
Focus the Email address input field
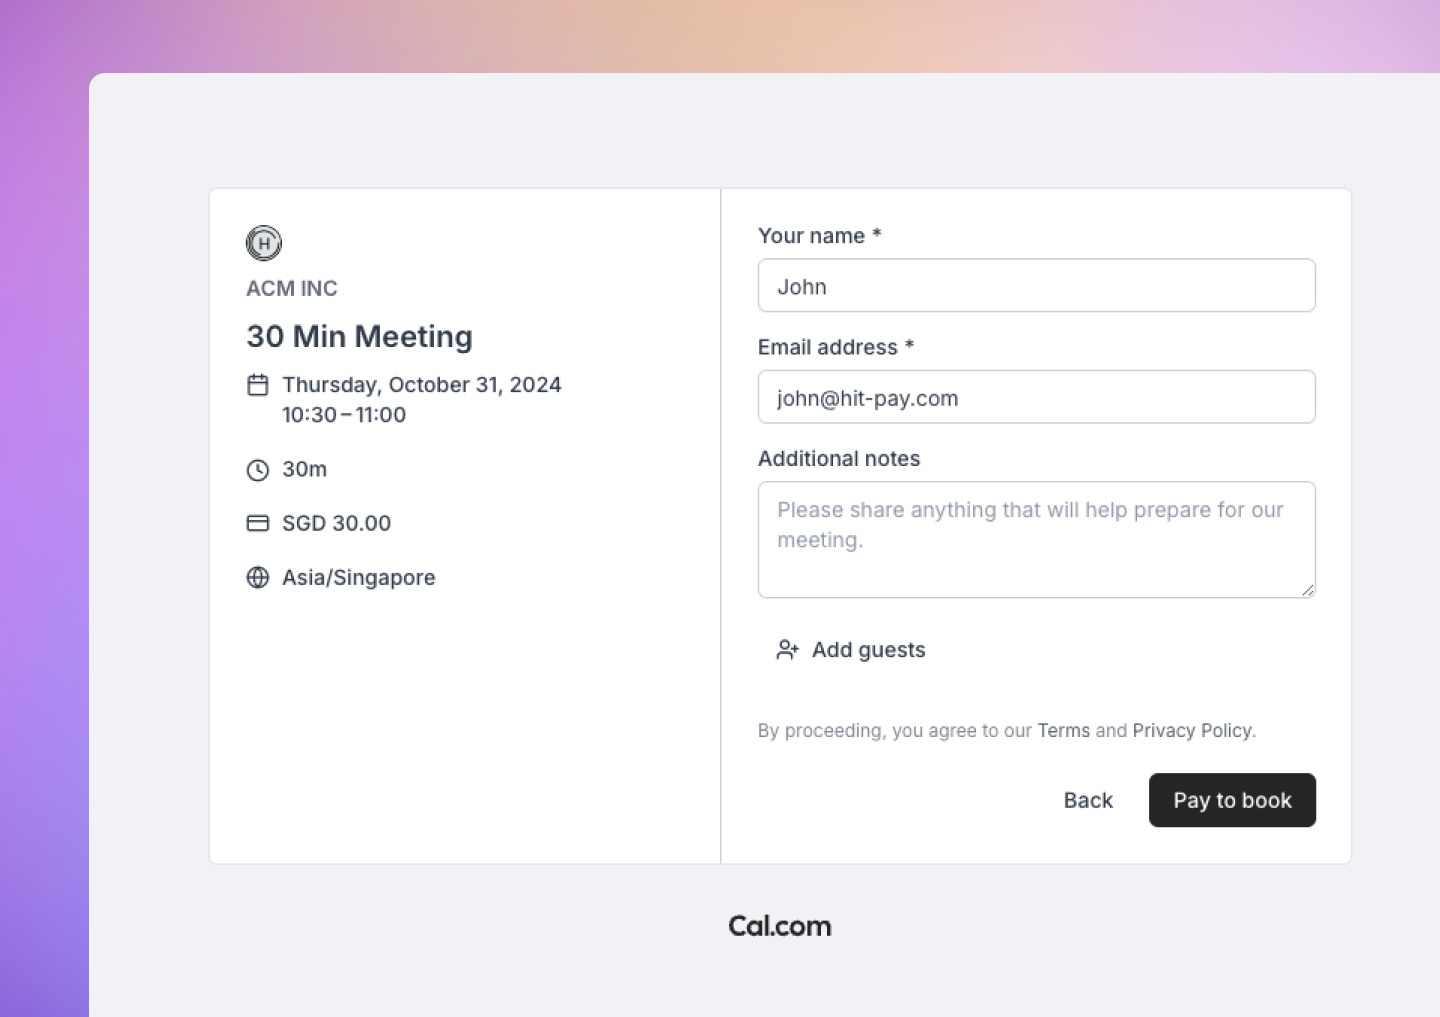1036,397
